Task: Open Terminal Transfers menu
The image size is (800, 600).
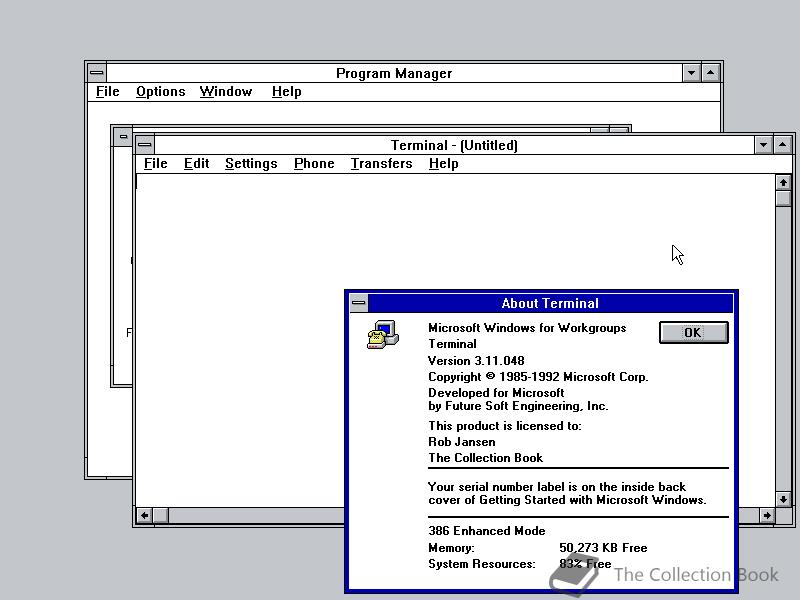Action: [382, 164]
